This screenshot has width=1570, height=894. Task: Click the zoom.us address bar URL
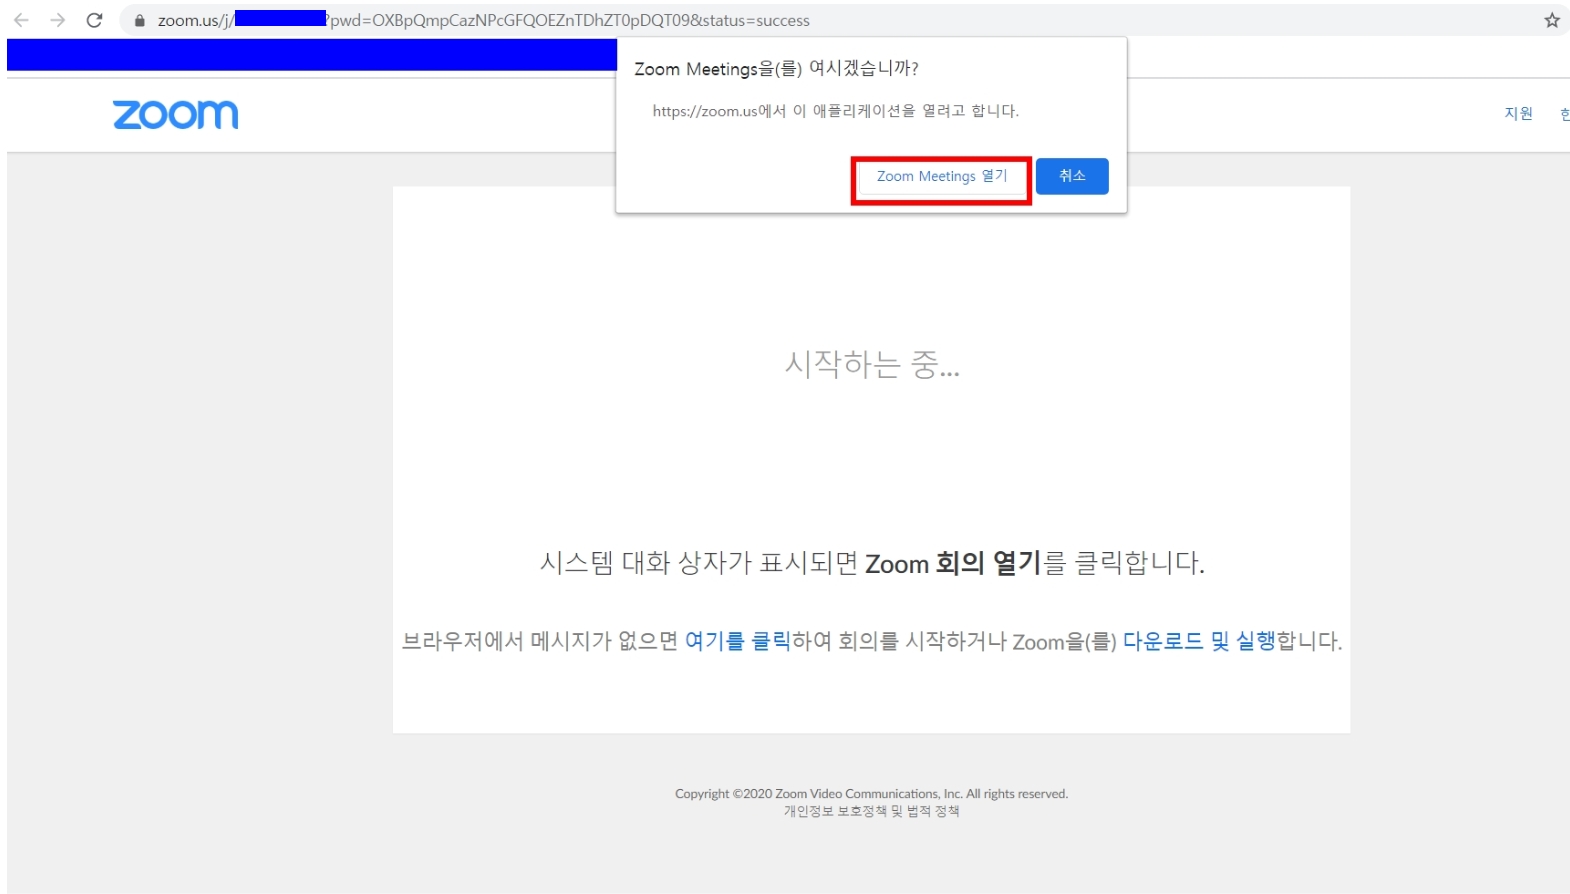click(484, 20)
